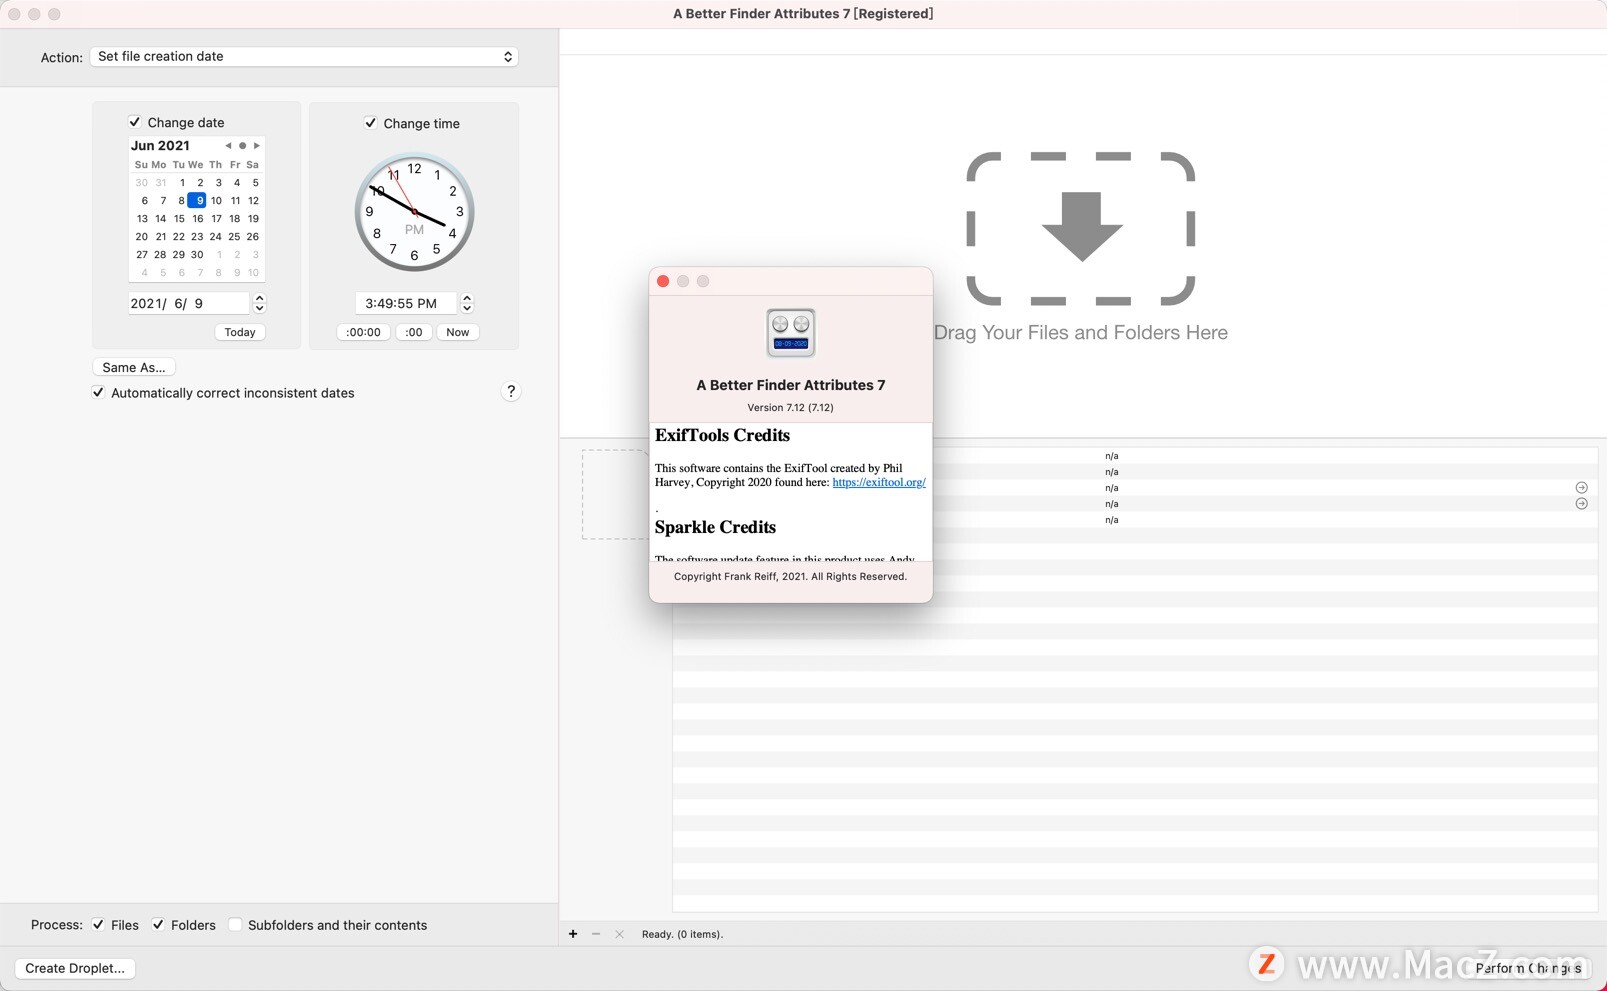Open the Same As... options
Viewport: 1607px width, 991px height.
(134, 367)
